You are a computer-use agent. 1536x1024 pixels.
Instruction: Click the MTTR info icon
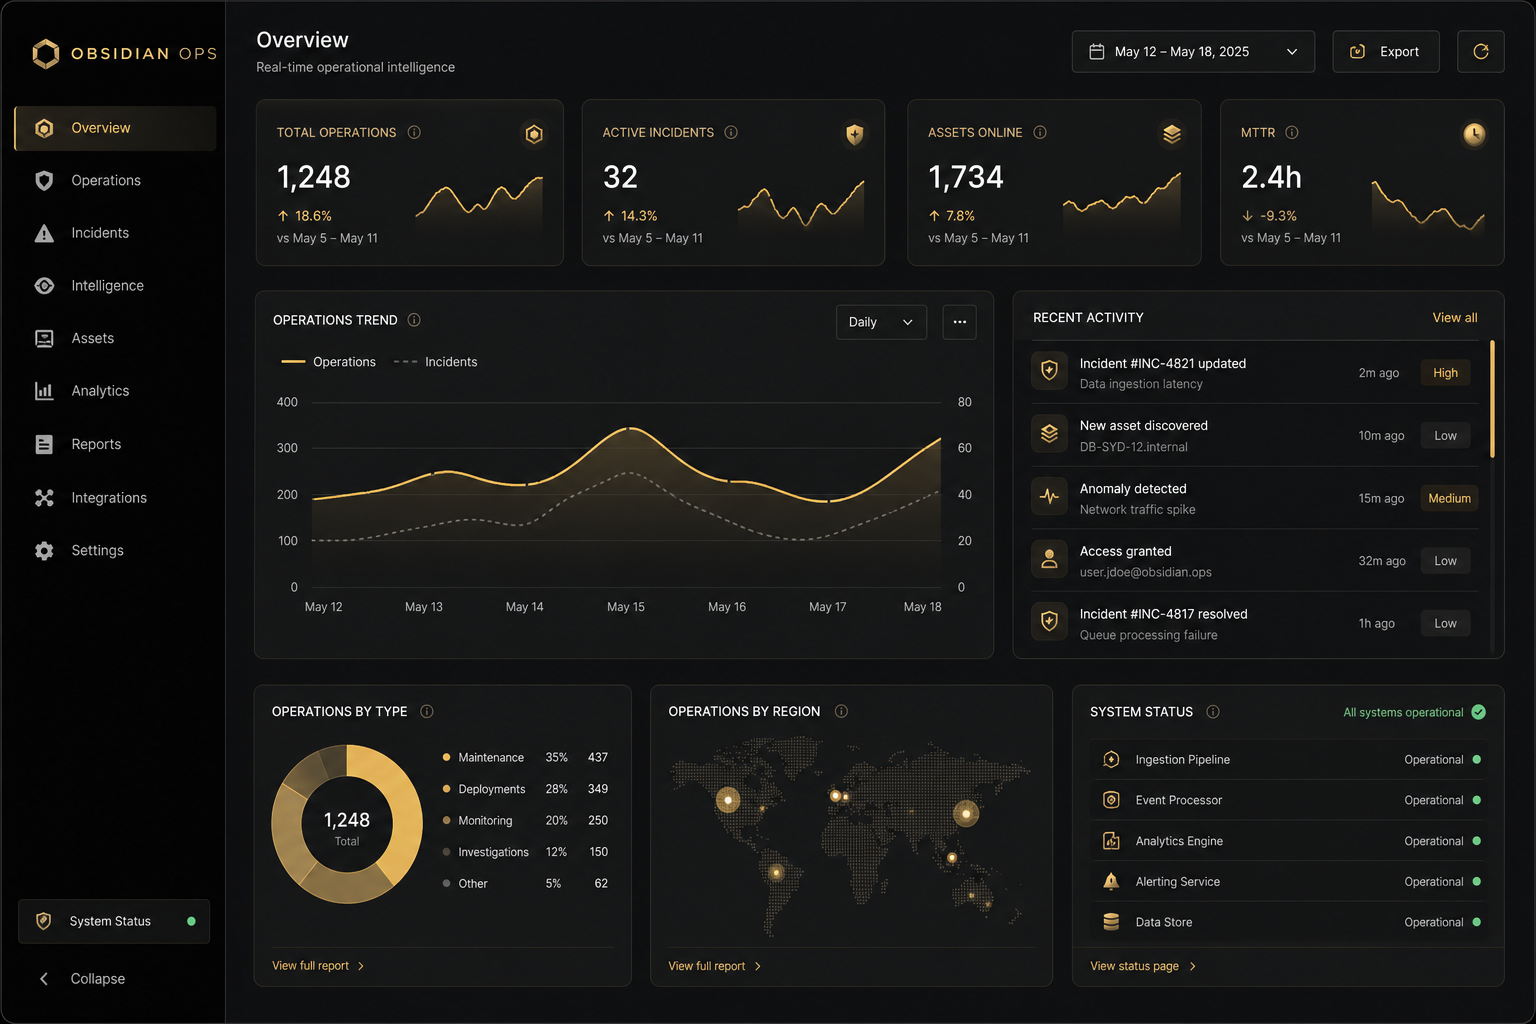pos(1292,132)
